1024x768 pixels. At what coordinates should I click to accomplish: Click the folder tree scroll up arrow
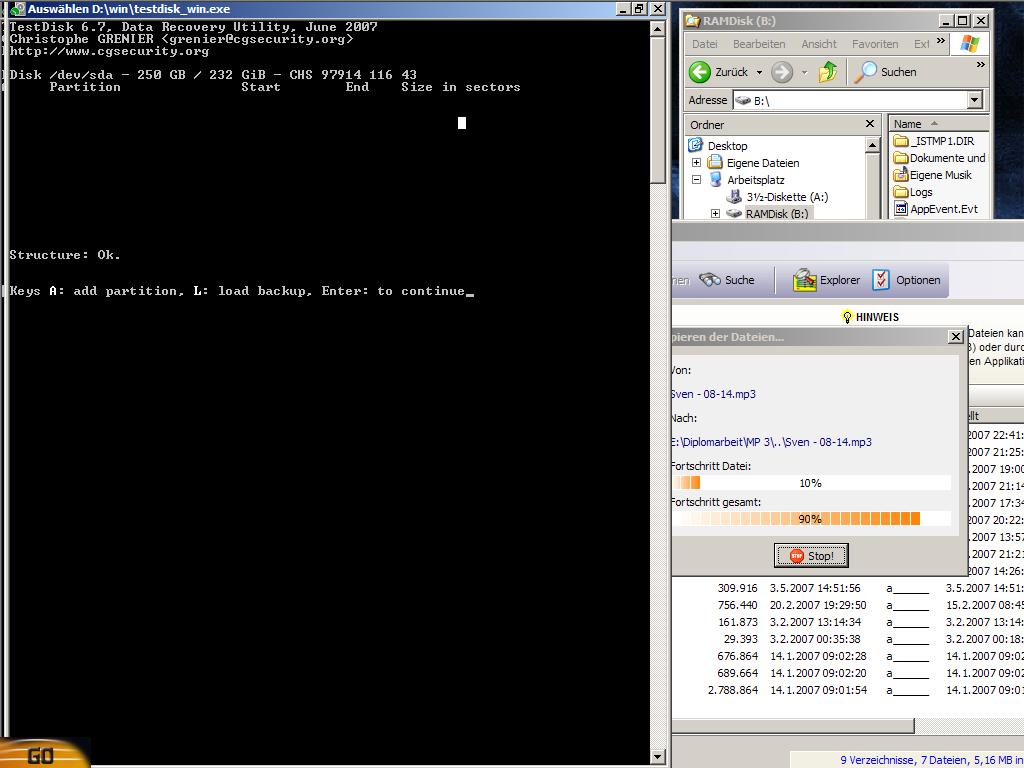(872, 145)
